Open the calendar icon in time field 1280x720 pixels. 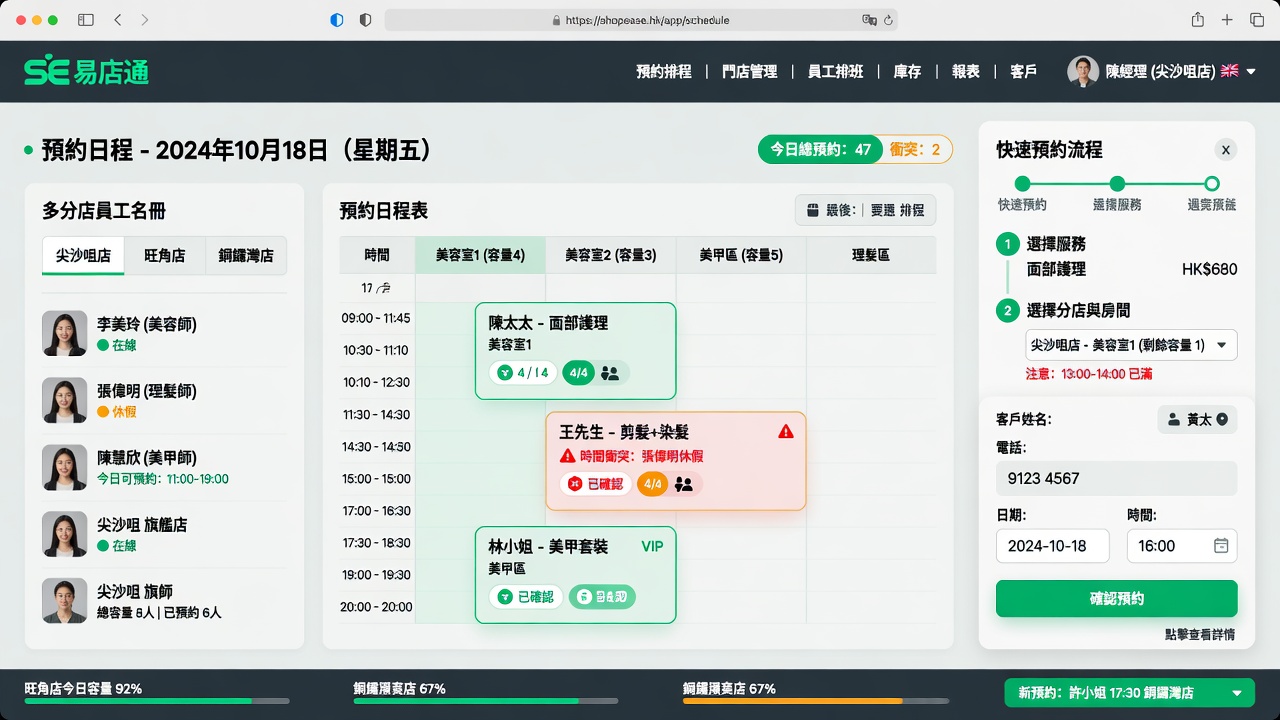(1221, 546)
